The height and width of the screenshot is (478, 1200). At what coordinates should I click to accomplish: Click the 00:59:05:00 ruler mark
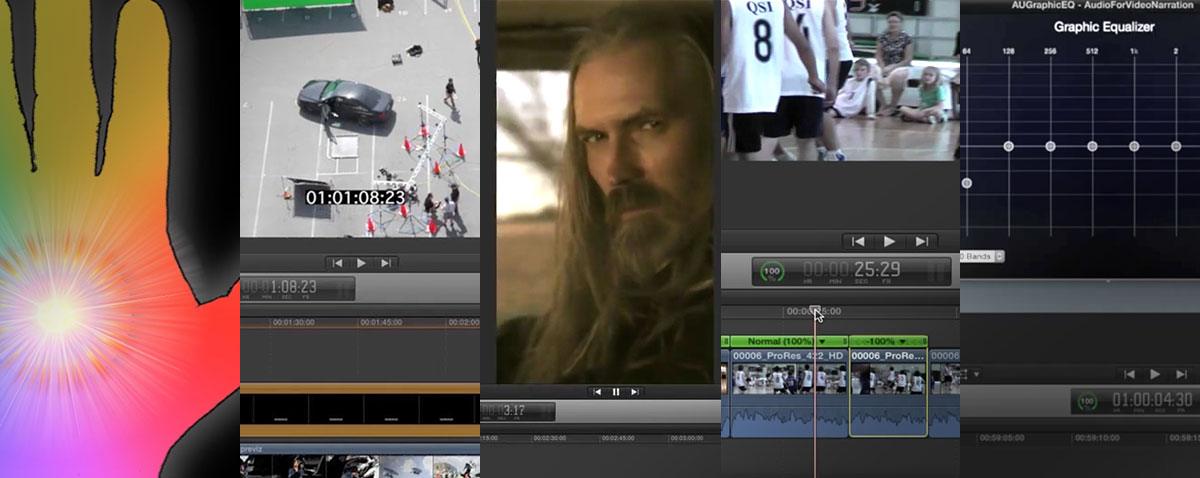click(x=1002, y=438)
